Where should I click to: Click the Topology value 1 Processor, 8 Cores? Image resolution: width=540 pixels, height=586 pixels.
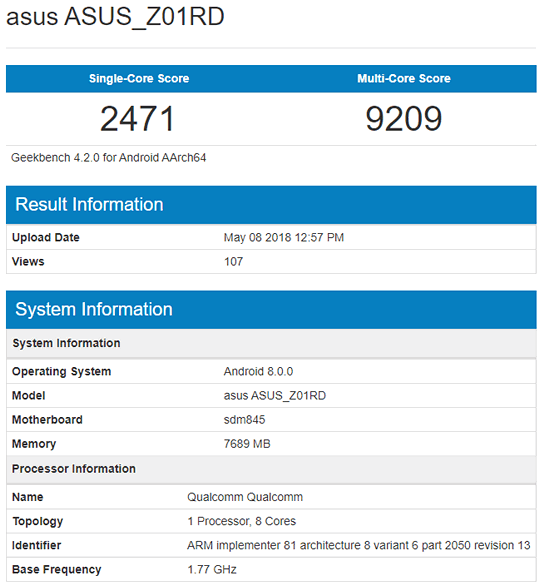click(x=241, y=521)
